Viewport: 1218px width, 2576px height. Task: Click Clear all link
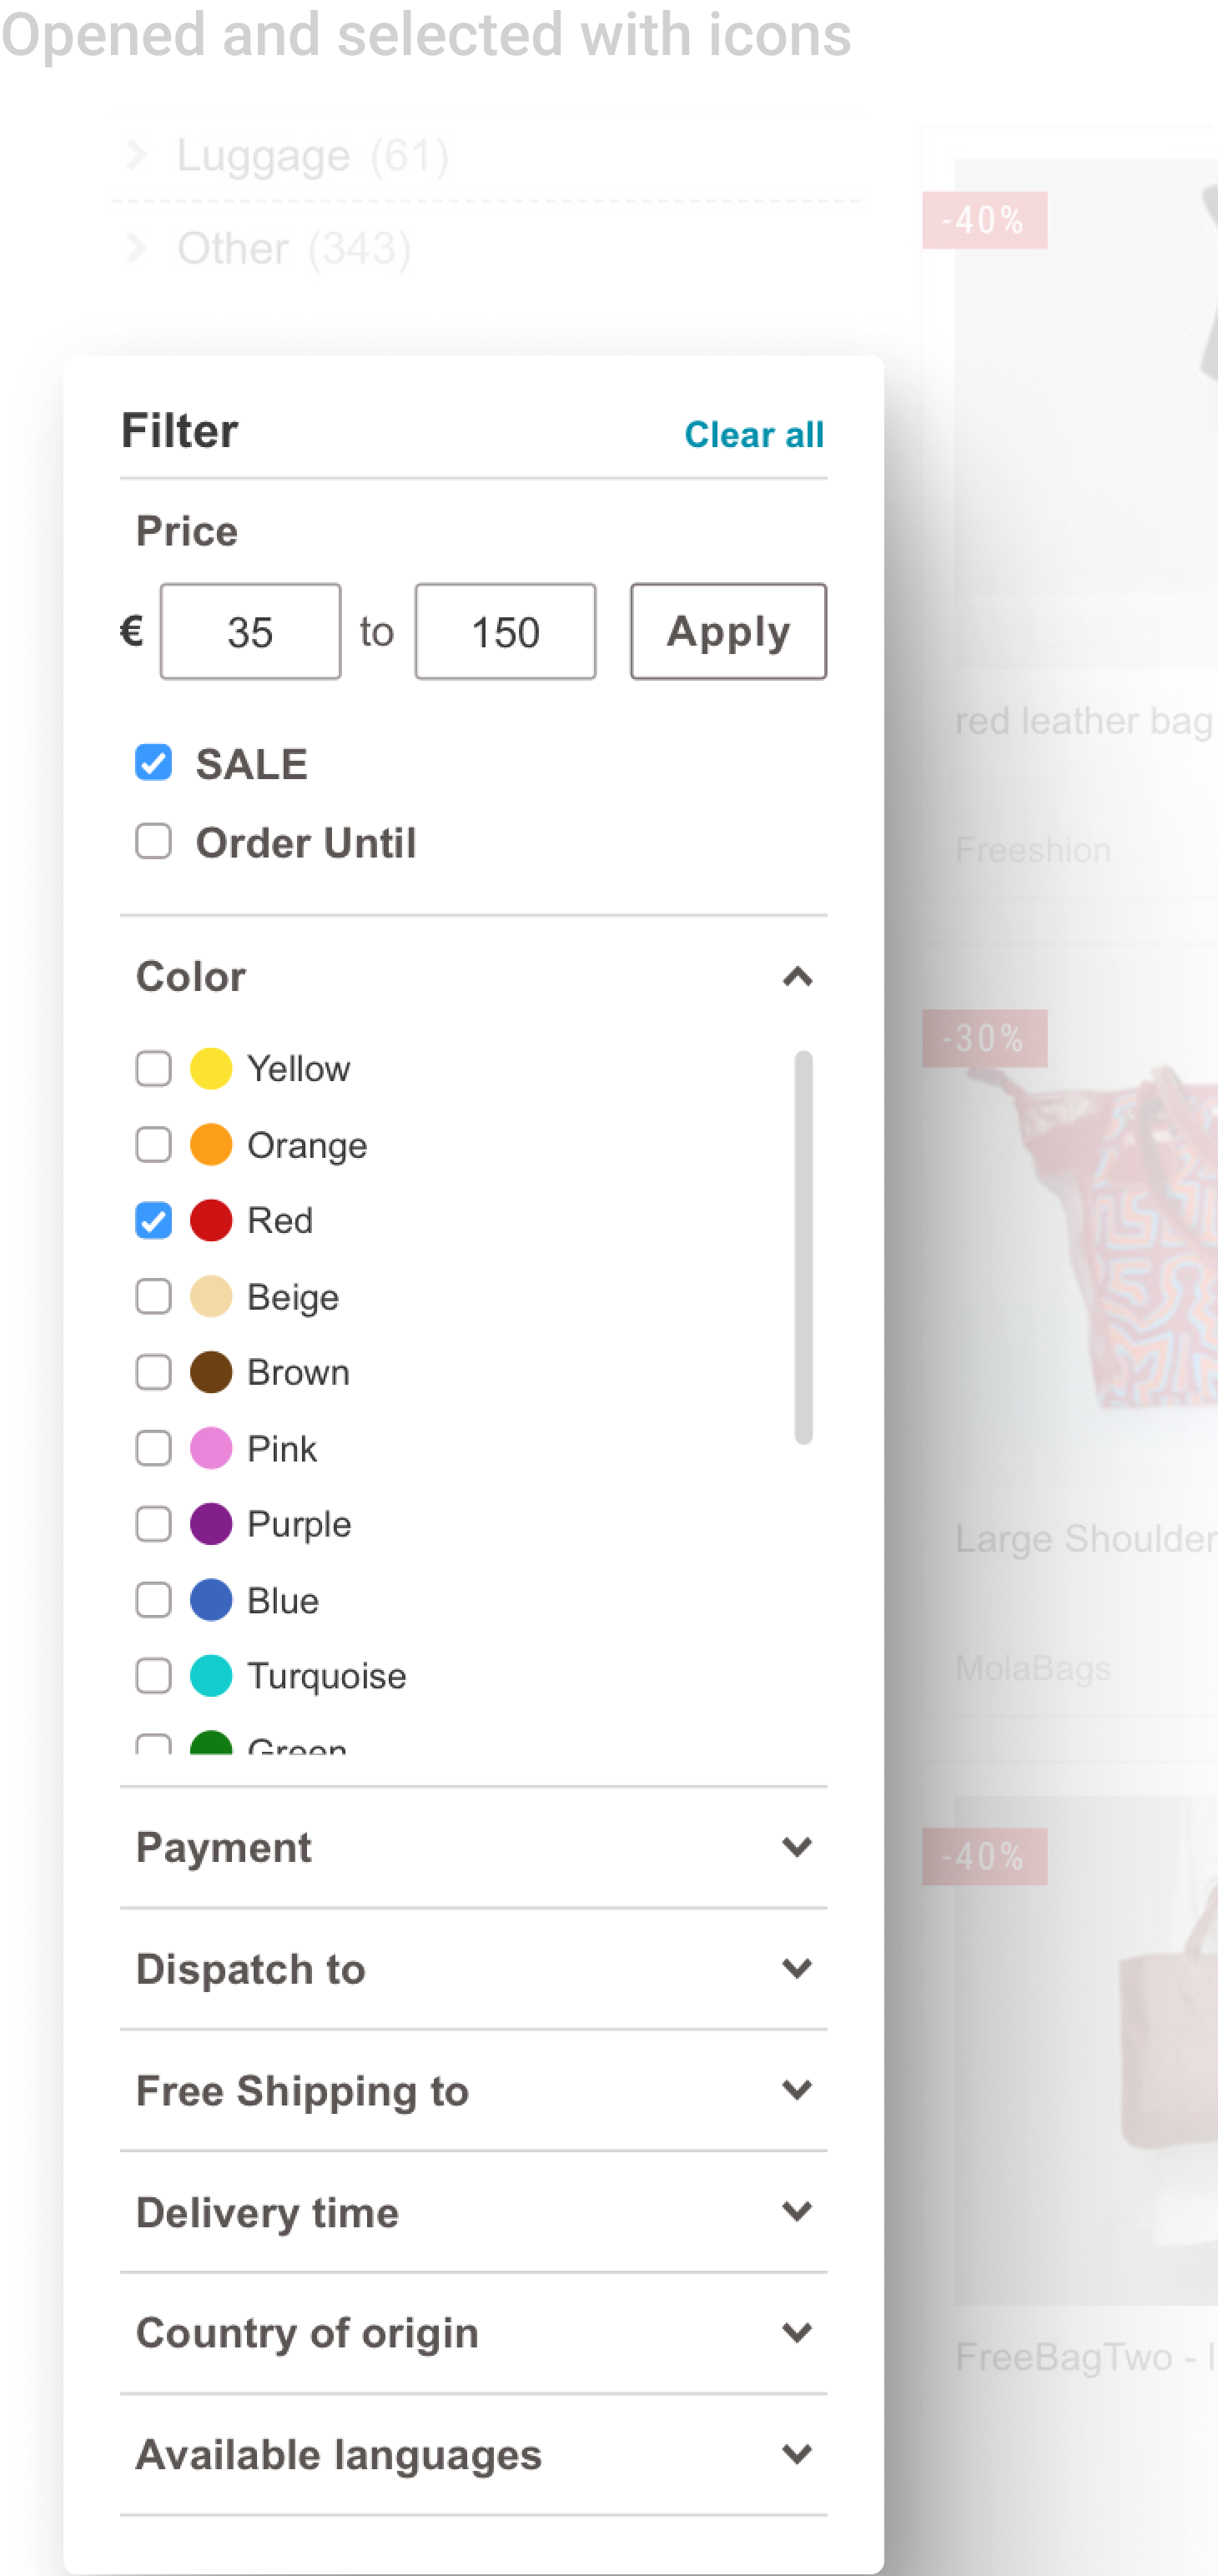[754, 435]
